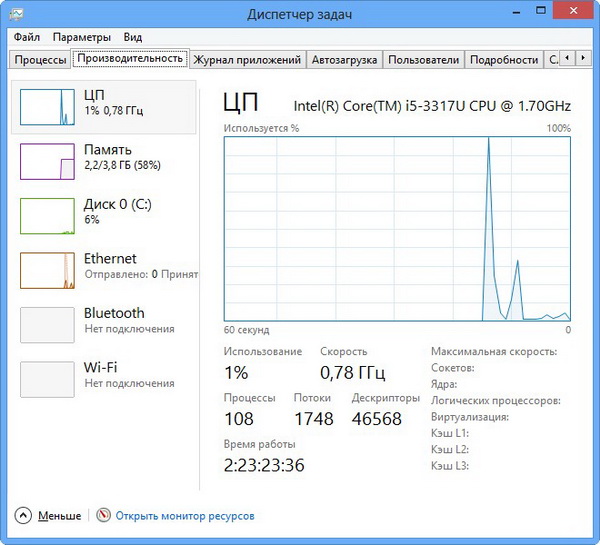The width and height of the screenshot is (600, 545).
Task: Click the large CPU usage graph
Action: pyautogui.click(x=397, y=229)
